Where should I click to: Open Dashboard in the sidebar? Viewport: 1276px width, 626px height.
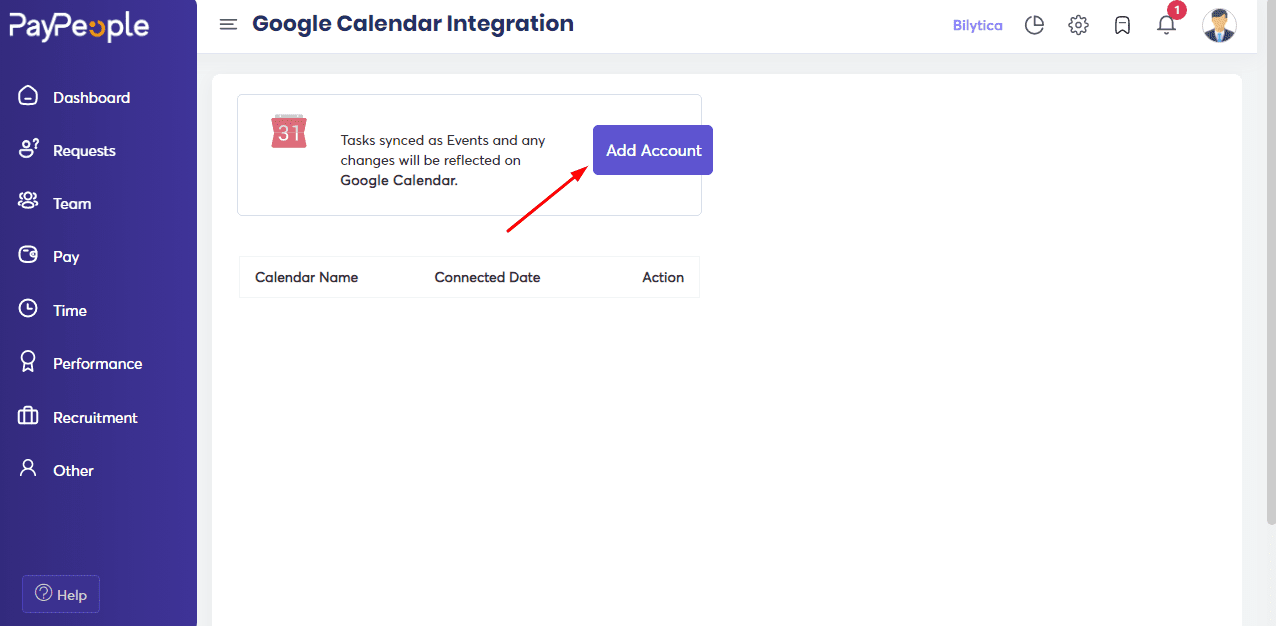tap(91, 97)
